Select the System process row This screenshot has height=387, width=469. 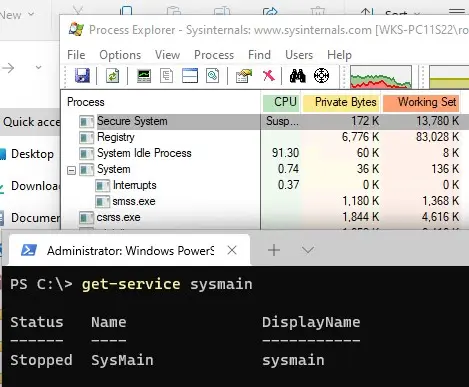click(x=265, y=169)
